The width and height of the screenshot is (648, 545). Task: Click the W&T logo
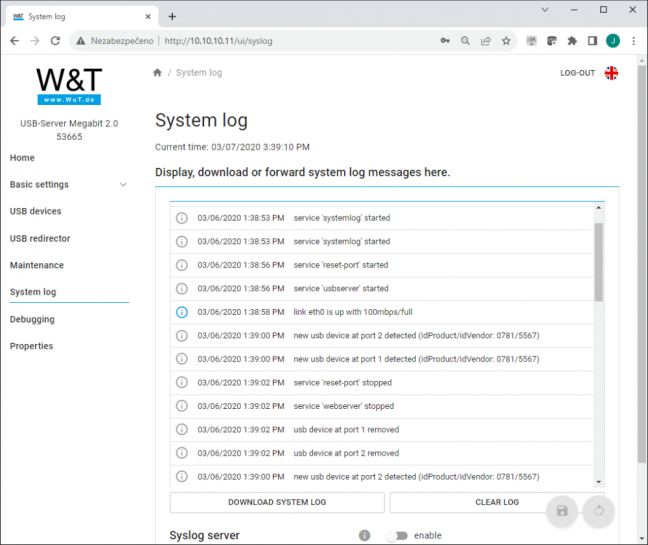point(69,86)
